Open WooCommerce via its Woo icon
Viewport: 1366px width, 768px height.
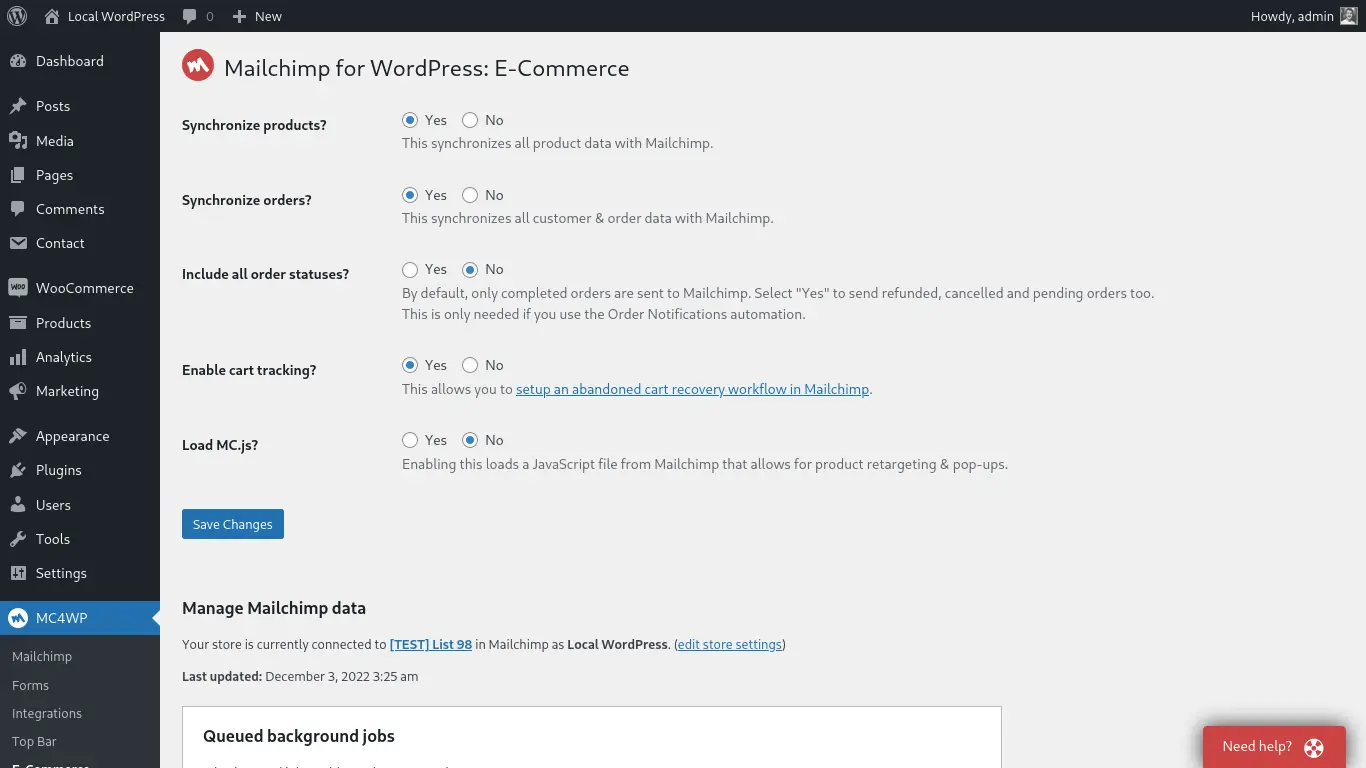18,288
